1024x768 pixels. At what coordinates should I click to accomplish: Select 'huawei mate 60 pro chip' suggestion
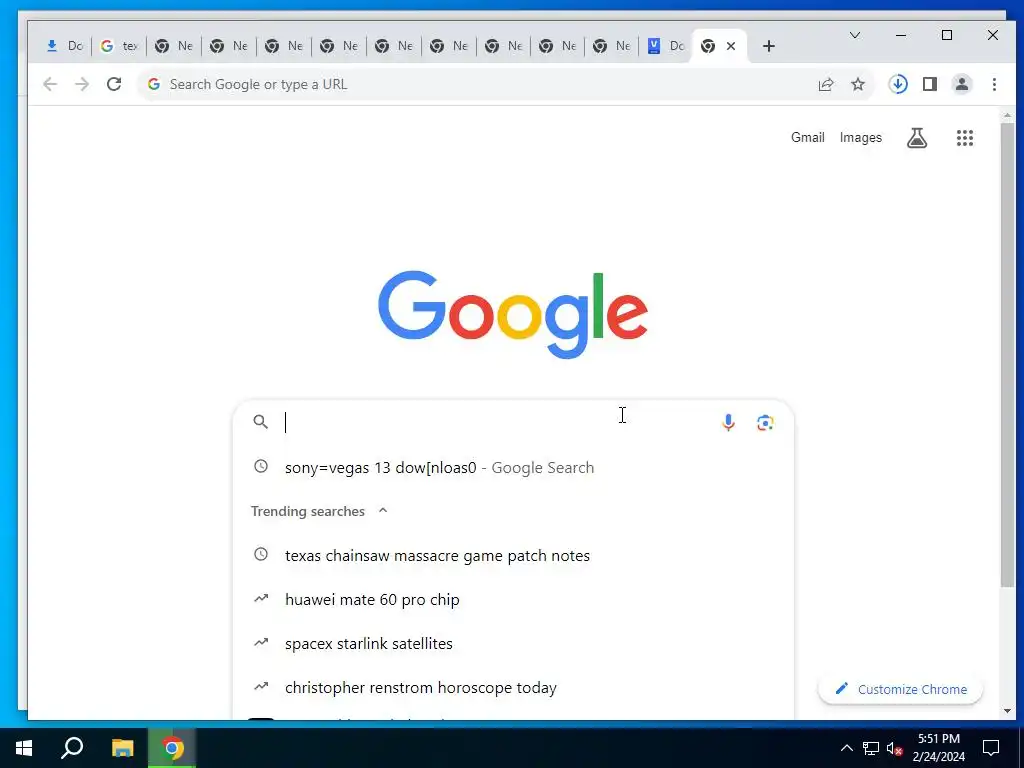click(x=513, y=600)
